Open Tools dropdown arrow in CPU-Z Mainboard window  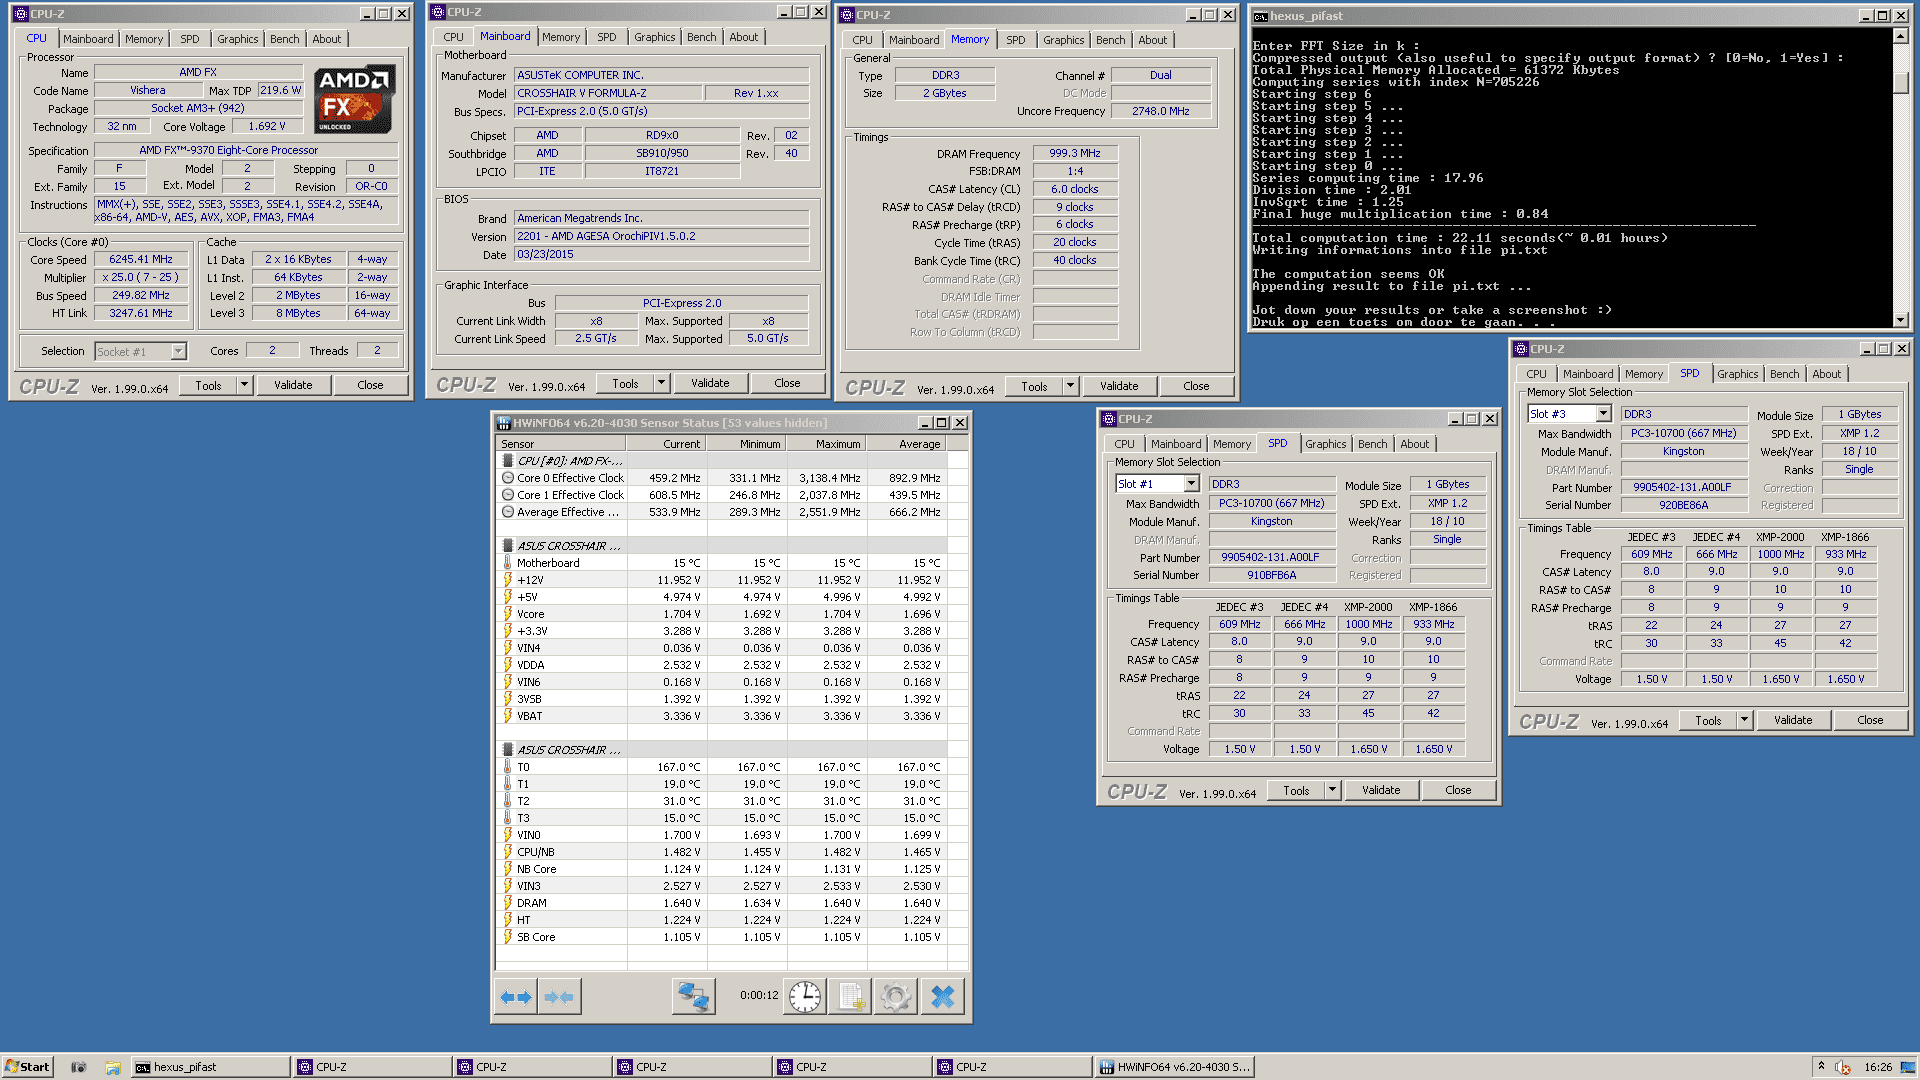661,383
